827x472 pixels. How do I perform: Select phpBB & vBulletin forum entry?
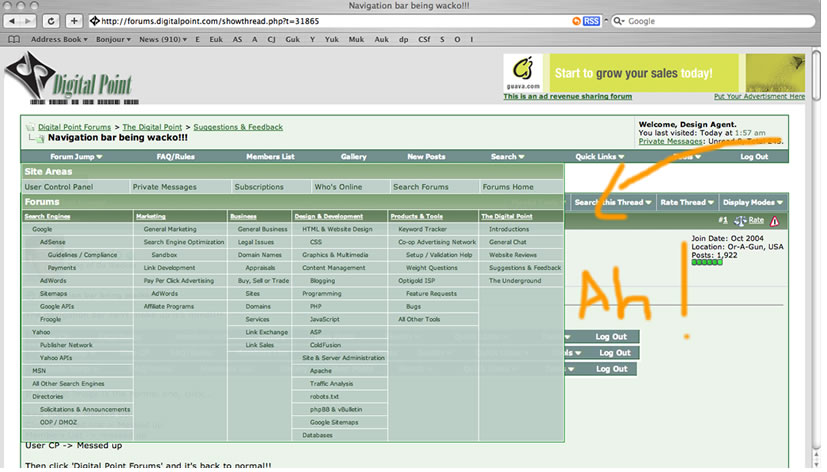336,409
